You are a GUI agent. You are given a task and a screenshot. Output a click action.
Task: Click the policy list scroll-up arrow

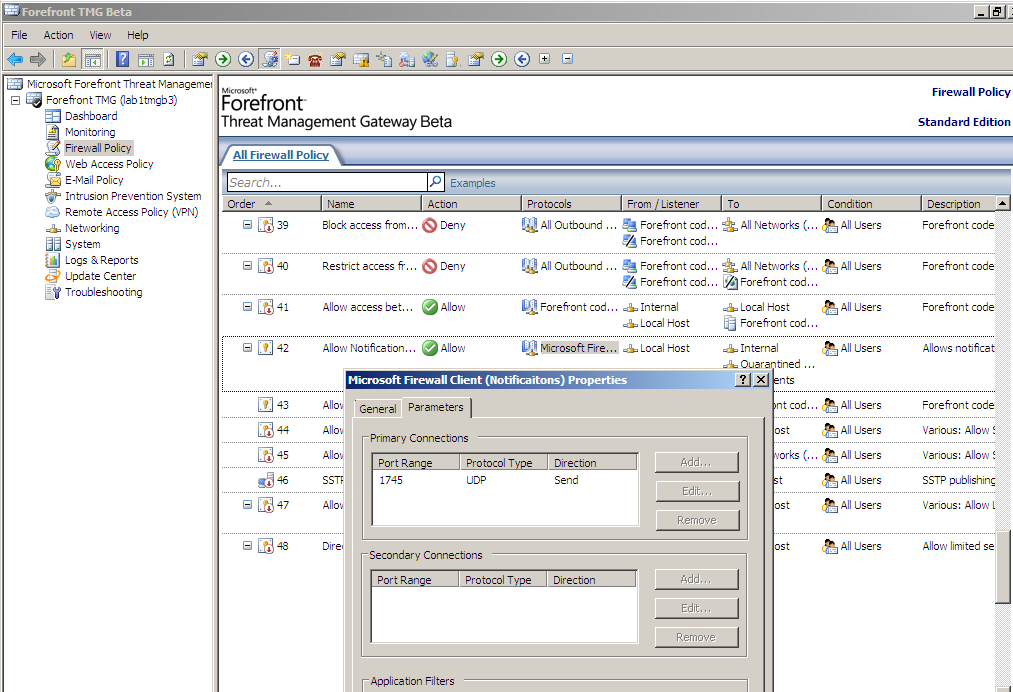1002,204
